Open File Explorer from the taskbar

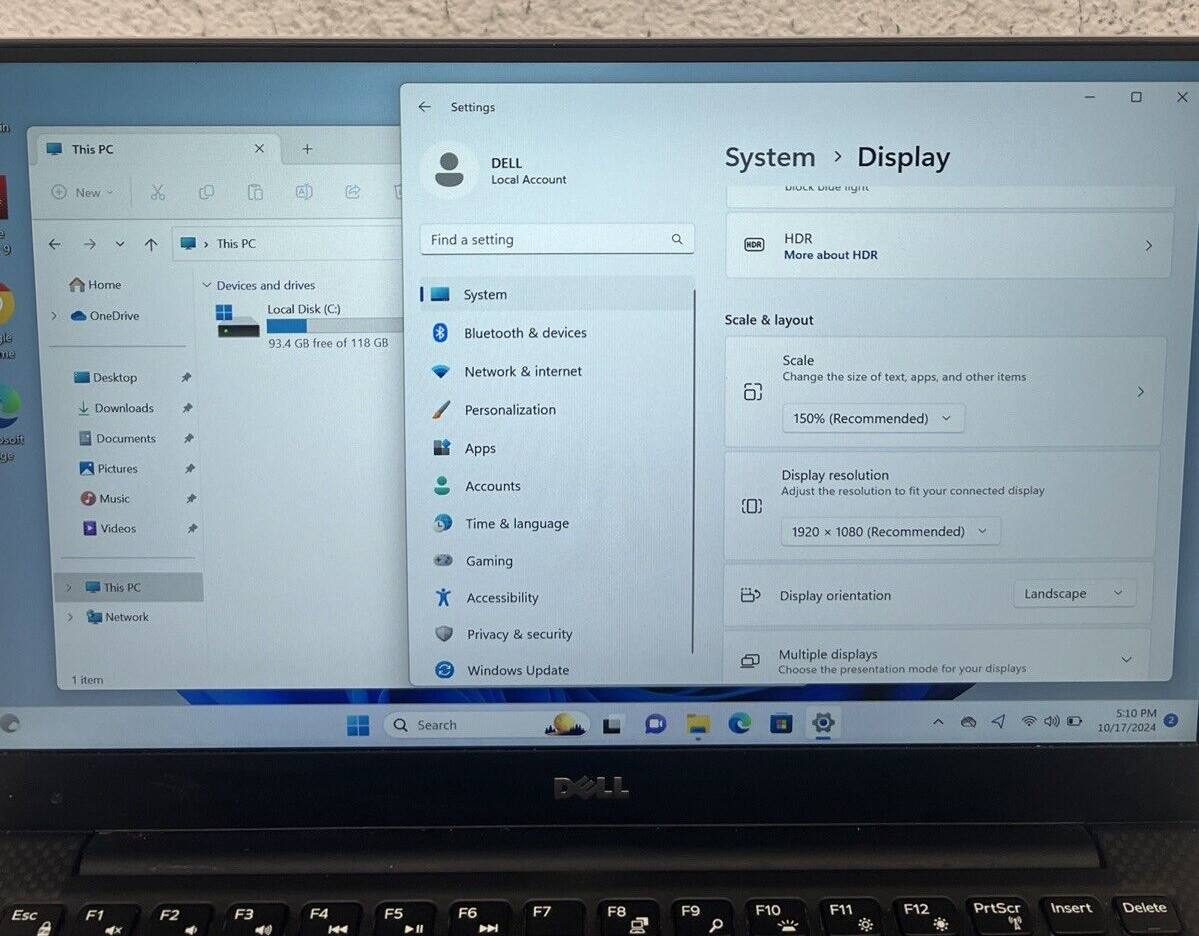pos(697,725)
